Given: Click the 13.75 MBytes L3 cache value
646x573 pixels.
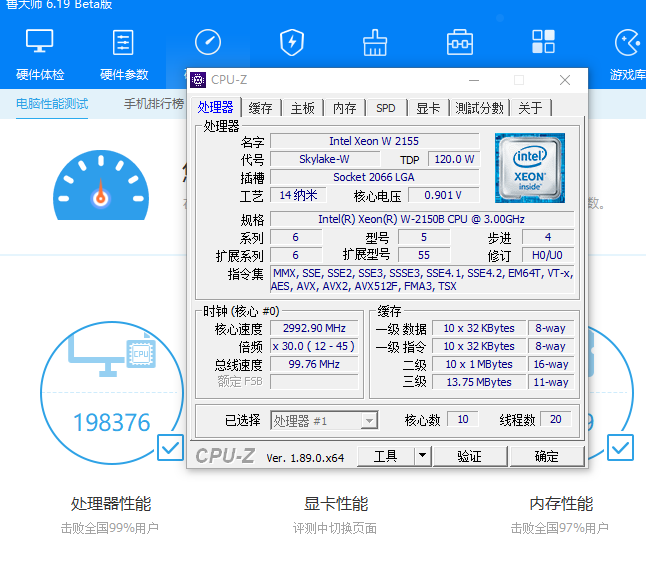Looking at the screenshot, I should tap(479, 382).
